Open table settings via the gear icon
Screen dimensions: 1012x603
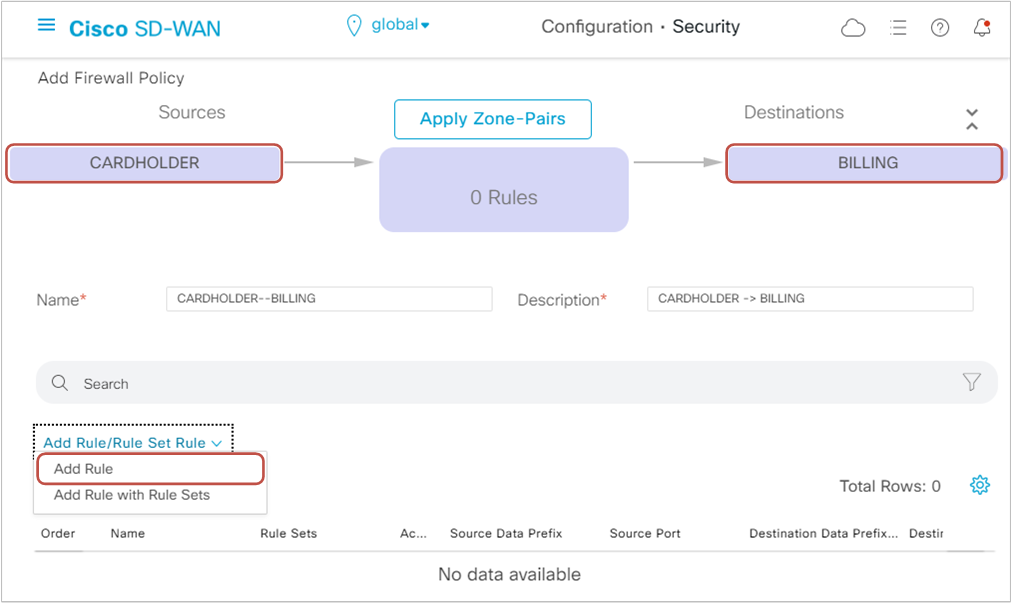(979, 485)
